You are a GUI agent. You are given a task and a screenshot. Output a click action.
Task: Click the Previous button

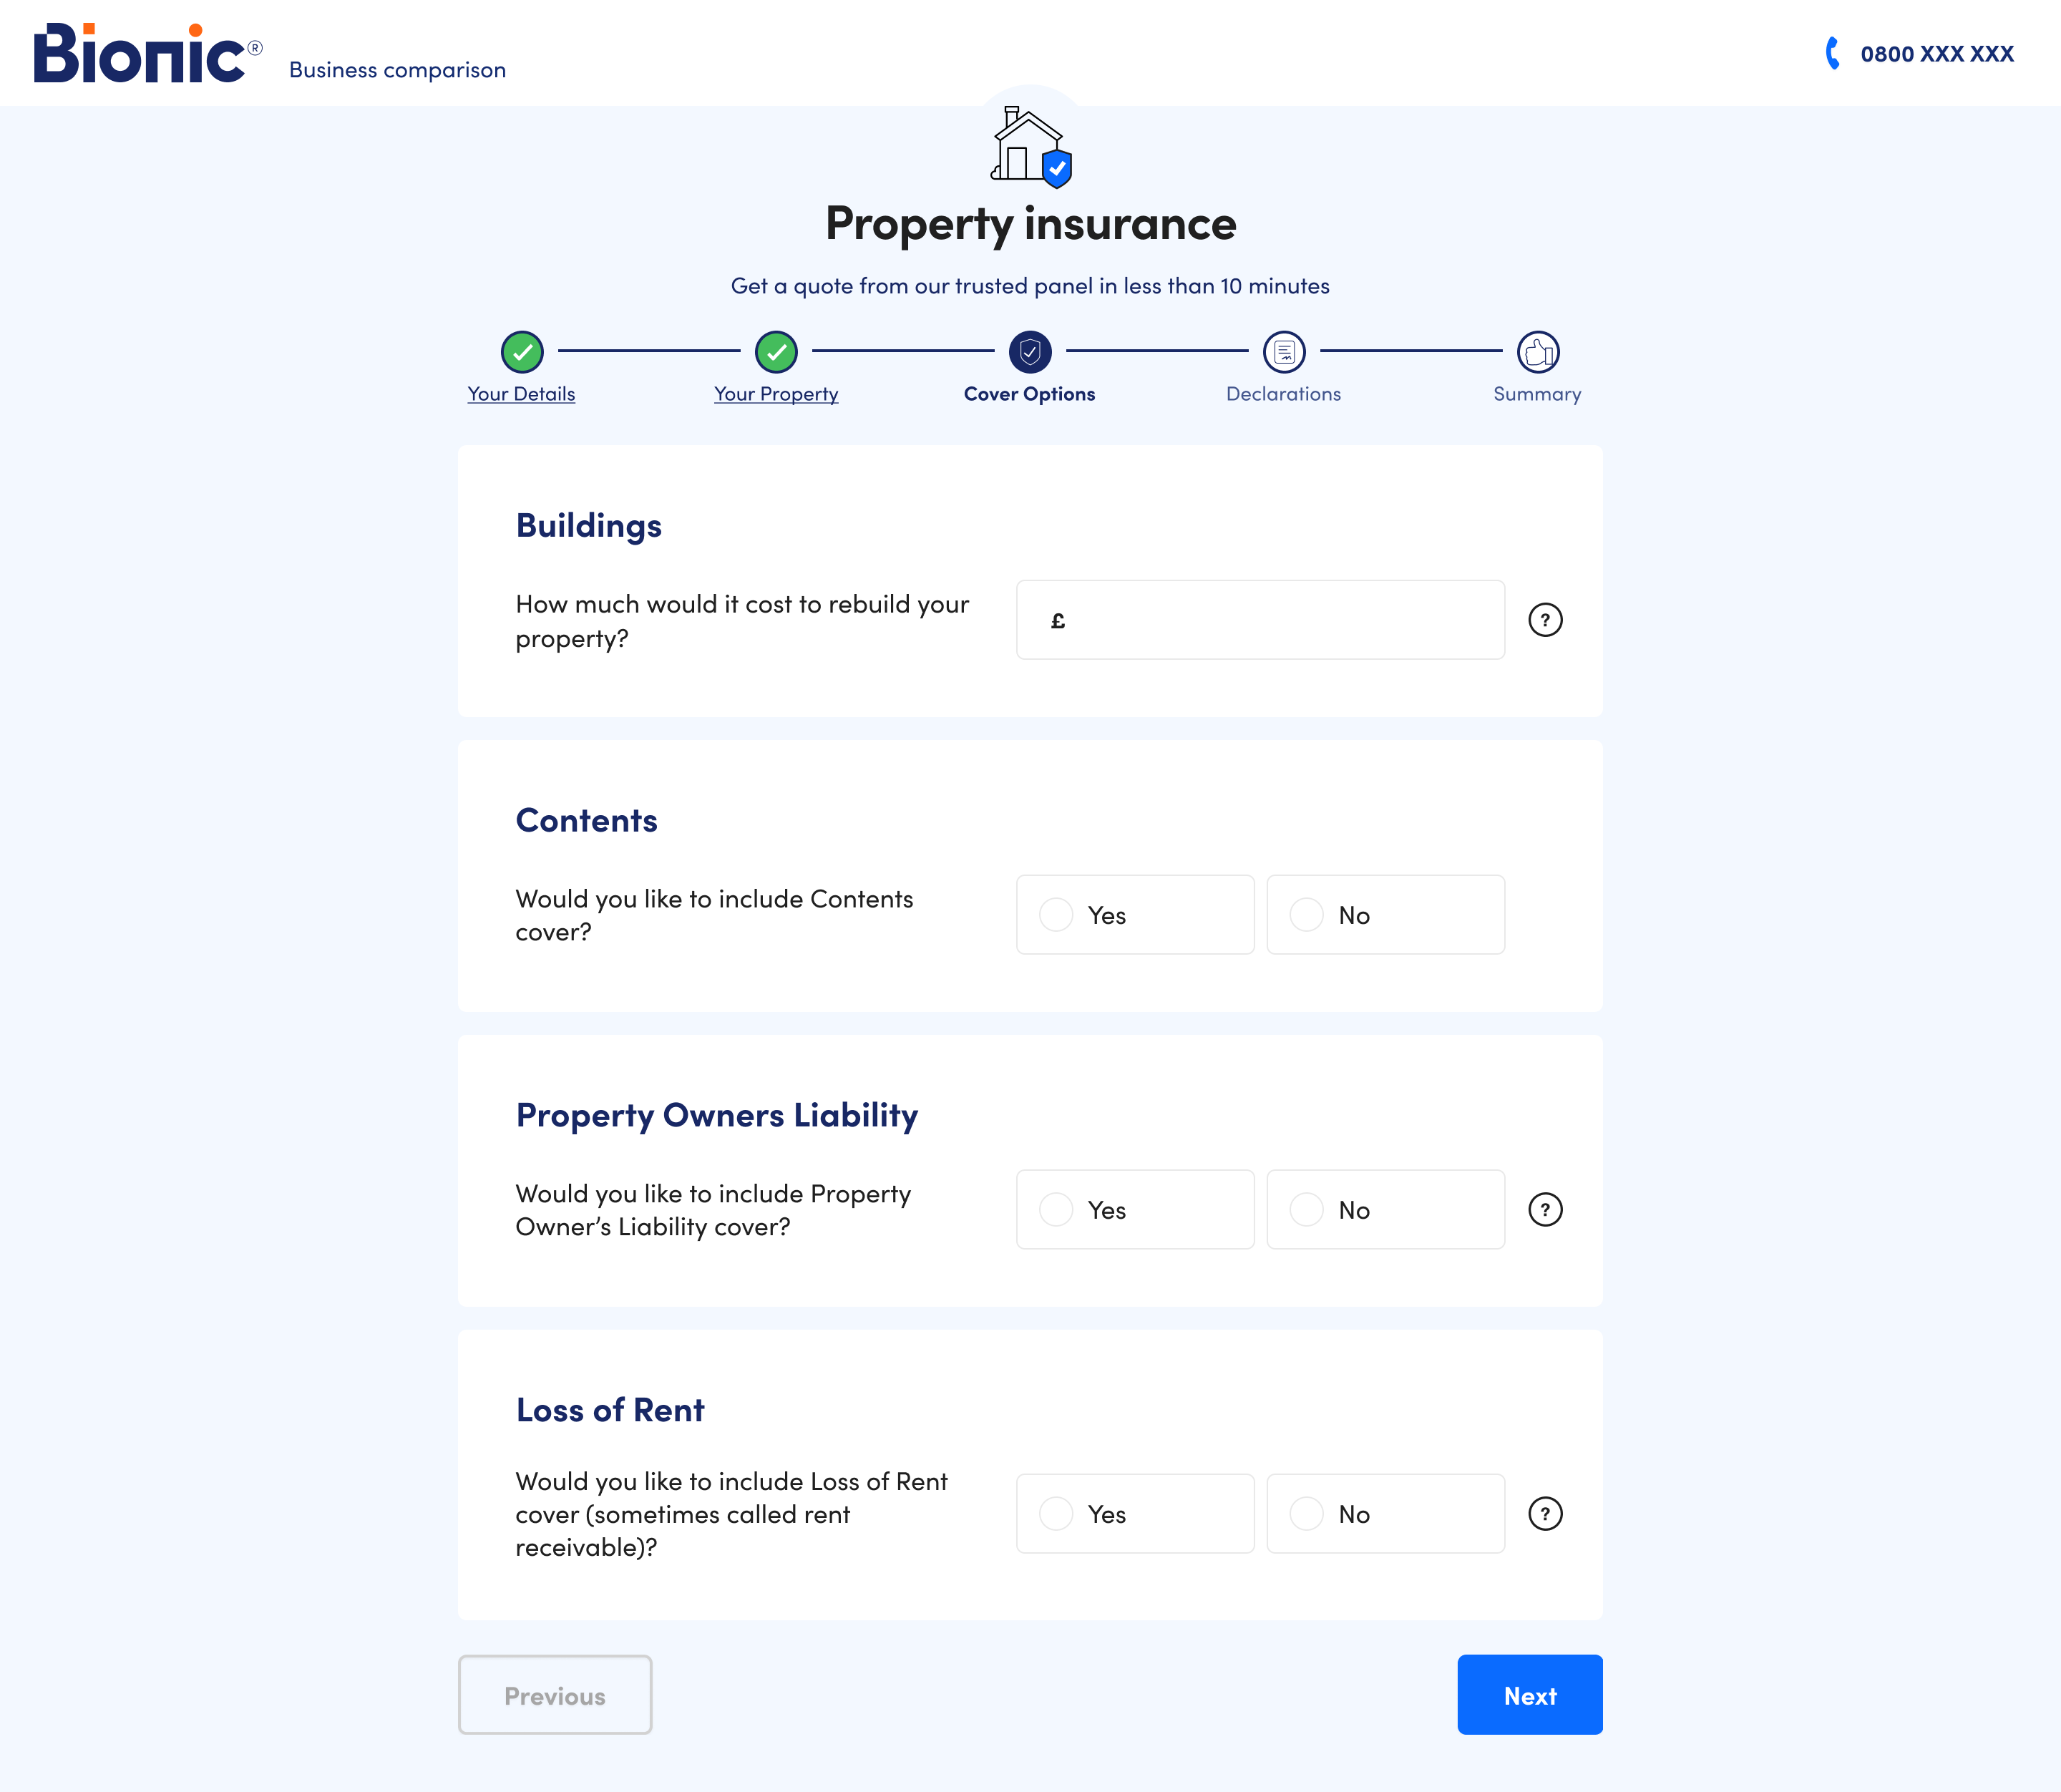click(x=555, y=1695)
